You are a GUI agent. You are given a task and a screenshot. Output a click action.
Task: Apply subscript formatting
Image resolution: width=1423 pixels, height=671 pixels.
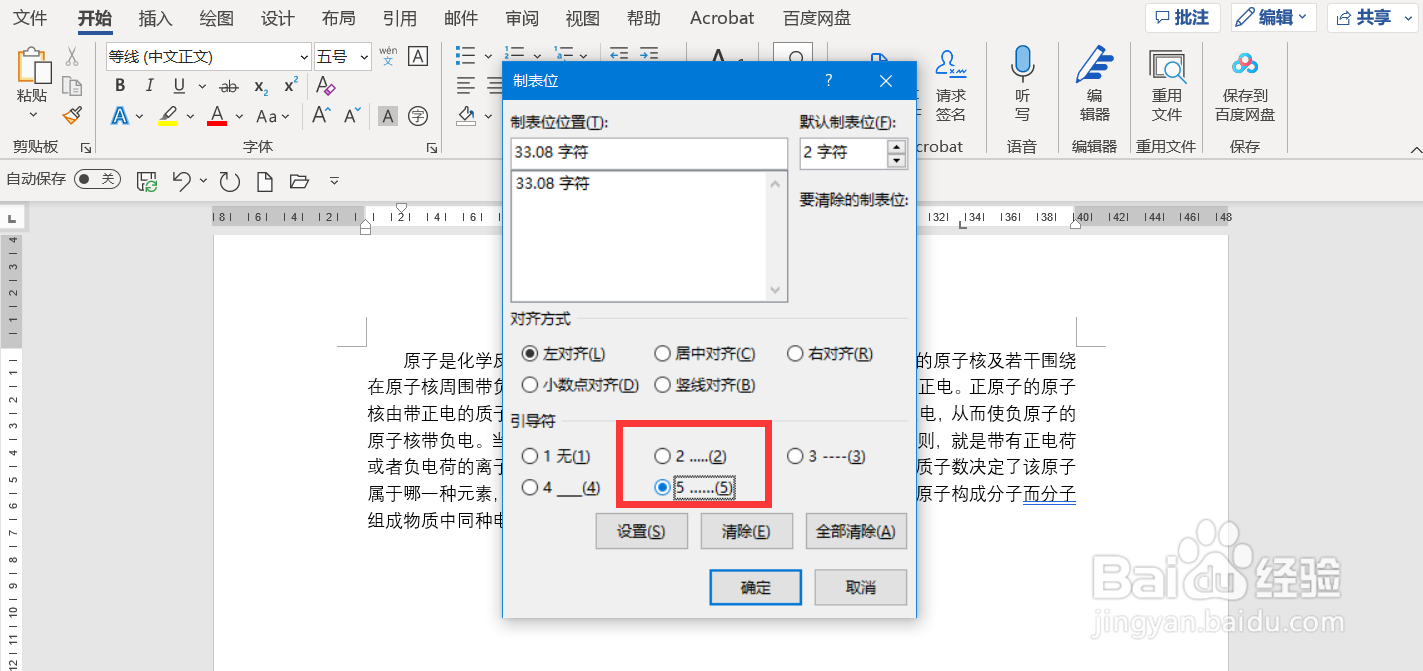tap(261, 86)
